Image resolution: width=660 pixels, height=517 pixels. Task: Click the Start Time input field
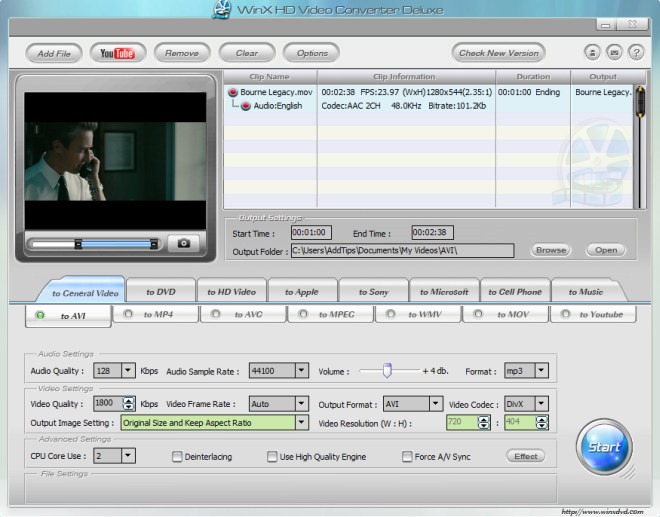coord(311,232)
